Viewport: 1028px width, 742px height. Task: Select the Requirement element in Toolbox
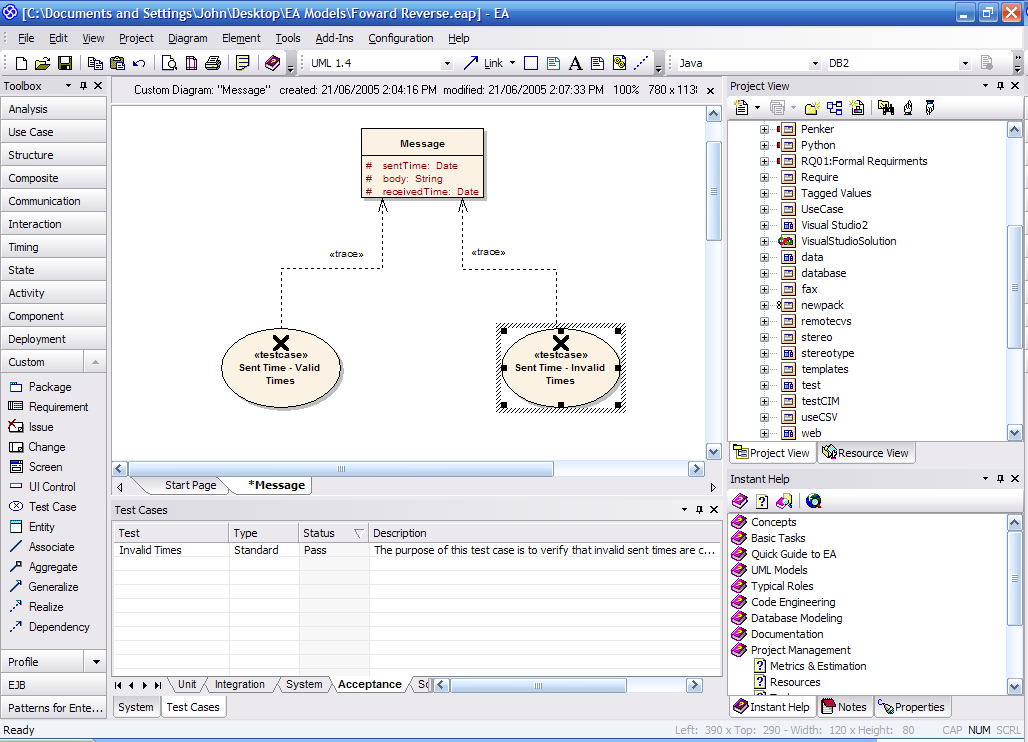click(x=58, y=407)
